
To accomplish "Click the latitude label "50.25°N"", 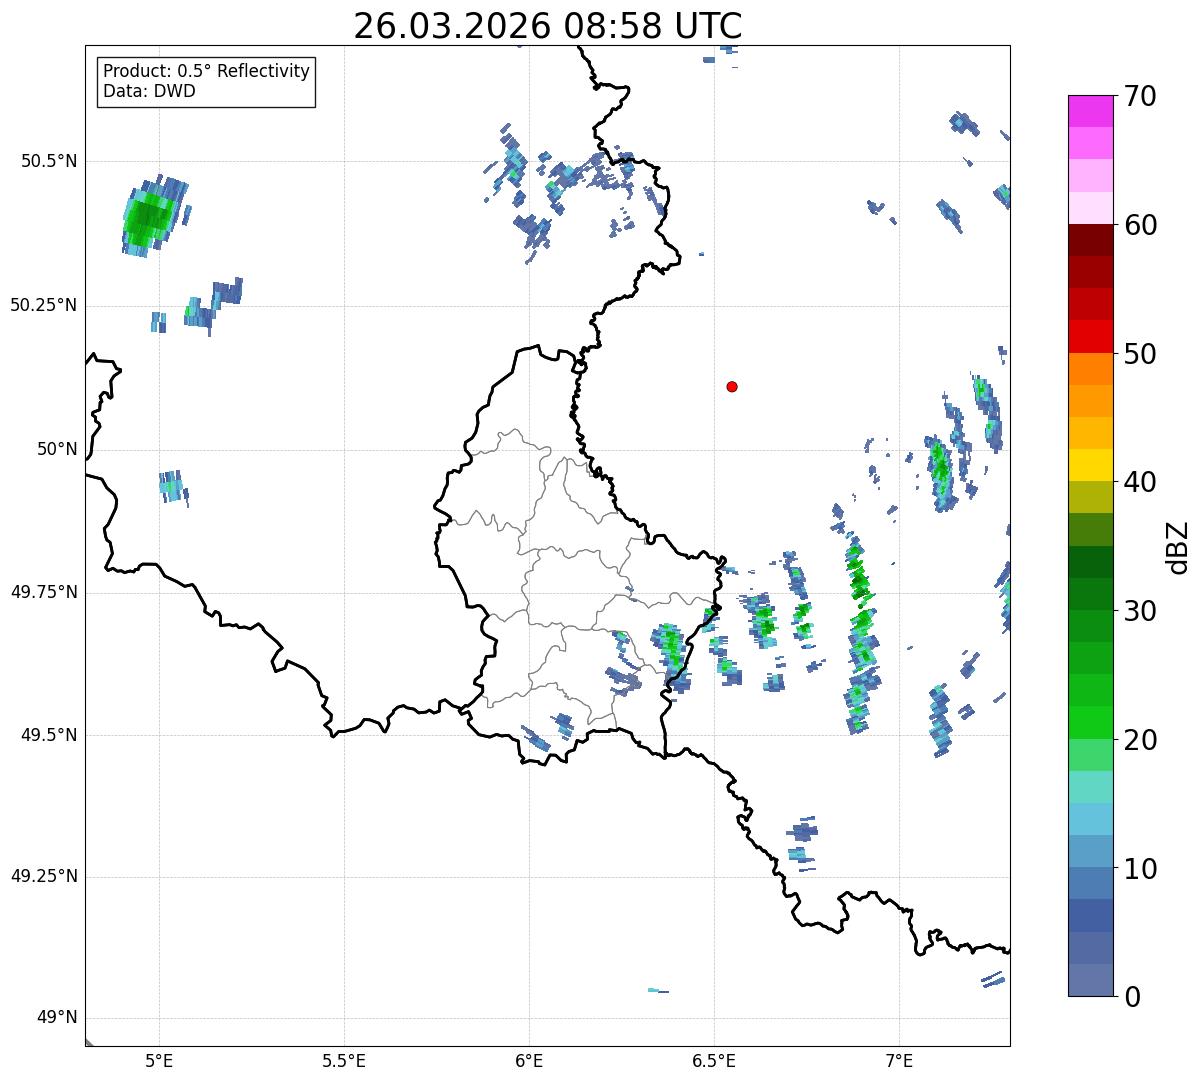I will pyautogui.click(x=44, y=305).
